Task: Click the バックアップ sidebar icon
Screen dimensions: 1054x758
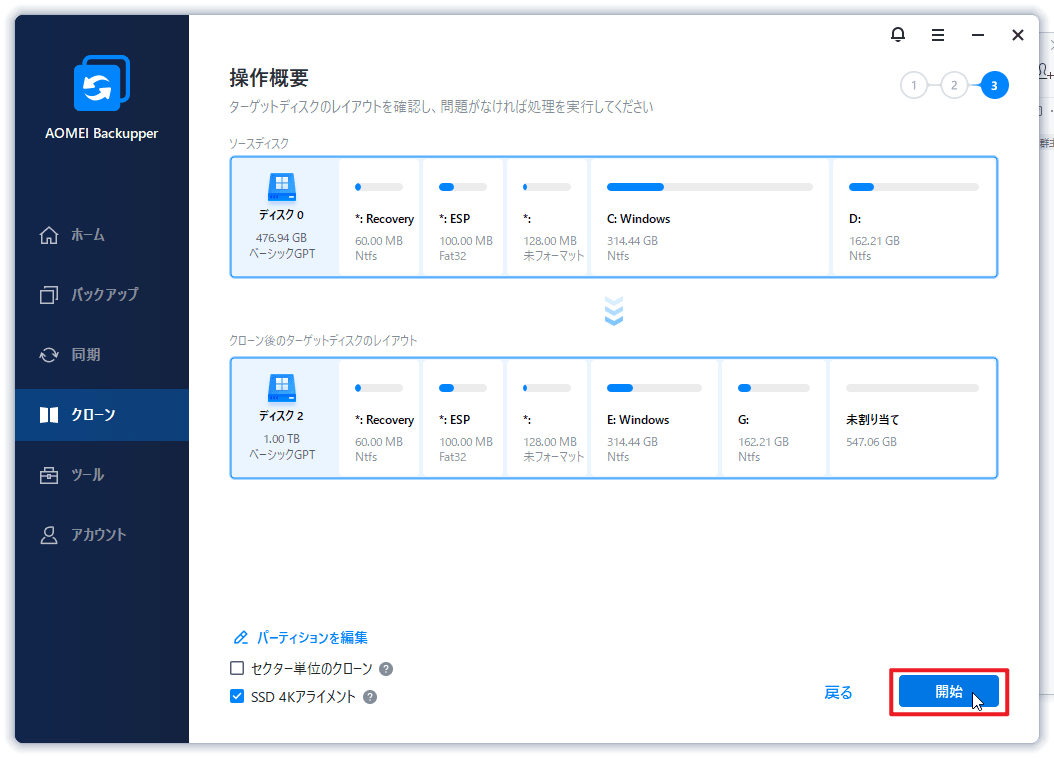Action: pyautogui.click(x=48, y=294)
